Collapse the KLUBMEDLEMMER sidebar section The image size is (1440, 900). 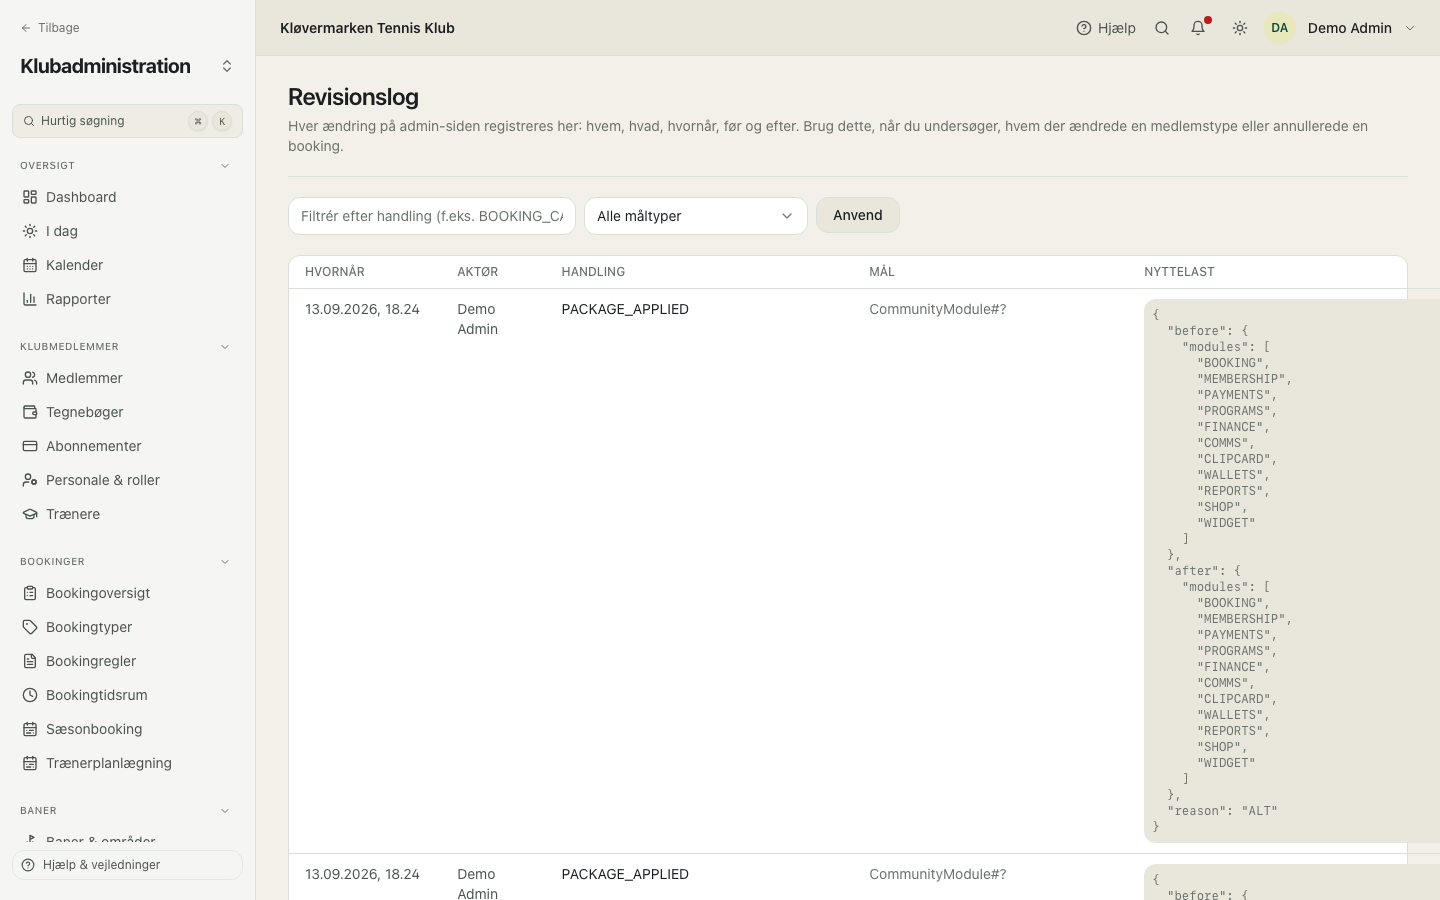click(x=225, y=347)
